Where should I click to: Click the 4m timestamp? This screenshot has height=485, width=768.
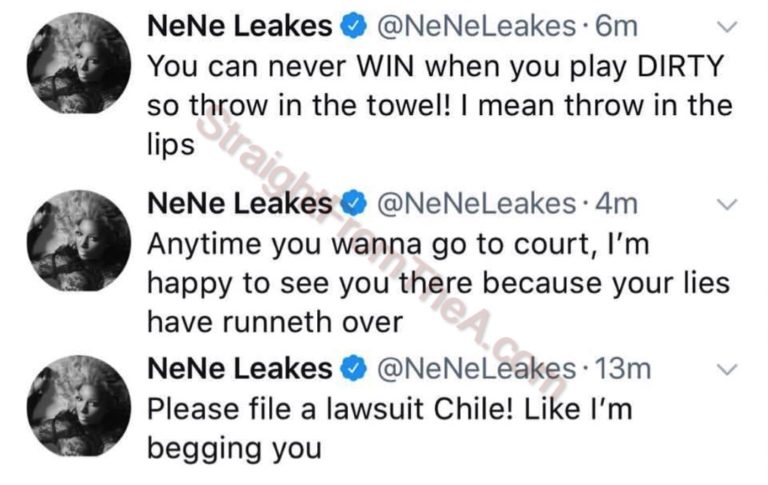click(x=615, y=204)
